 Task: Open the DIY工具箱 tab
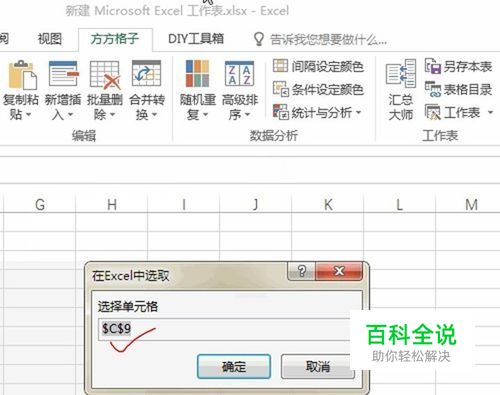(196, 39)
